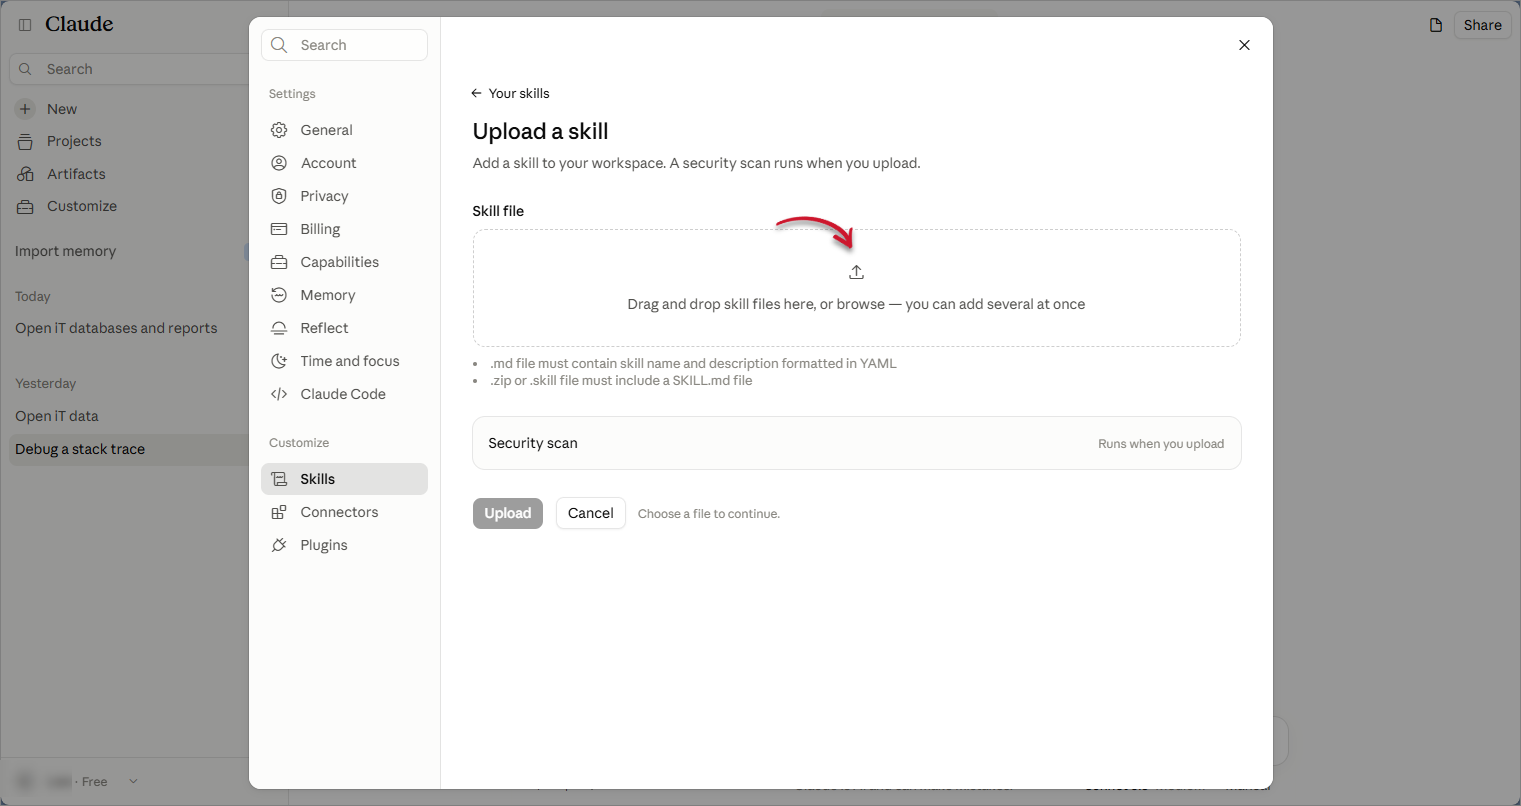Open the Connectors page
Image resolution: width=1521 pixels, height=806 pixels.
pos(344,512)
